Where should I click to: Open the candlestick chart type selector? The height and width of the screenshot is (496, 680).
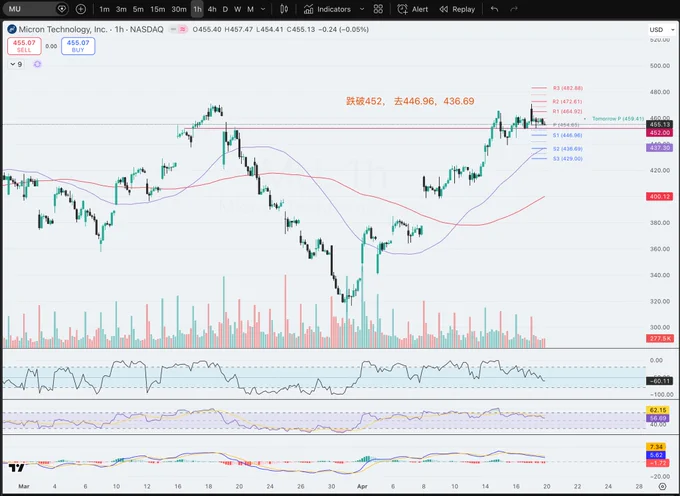(284, 9)
